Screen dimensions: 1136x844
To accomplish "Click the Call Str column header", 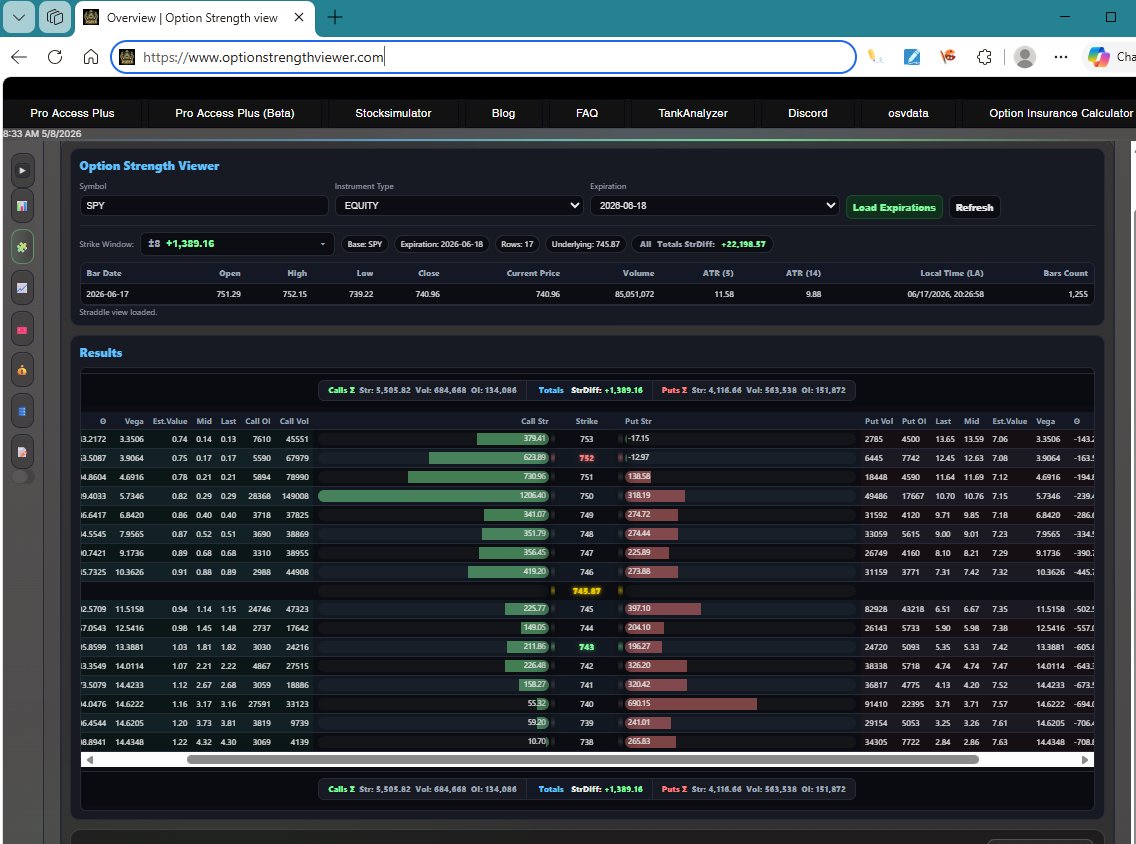I will coord(535,421).
